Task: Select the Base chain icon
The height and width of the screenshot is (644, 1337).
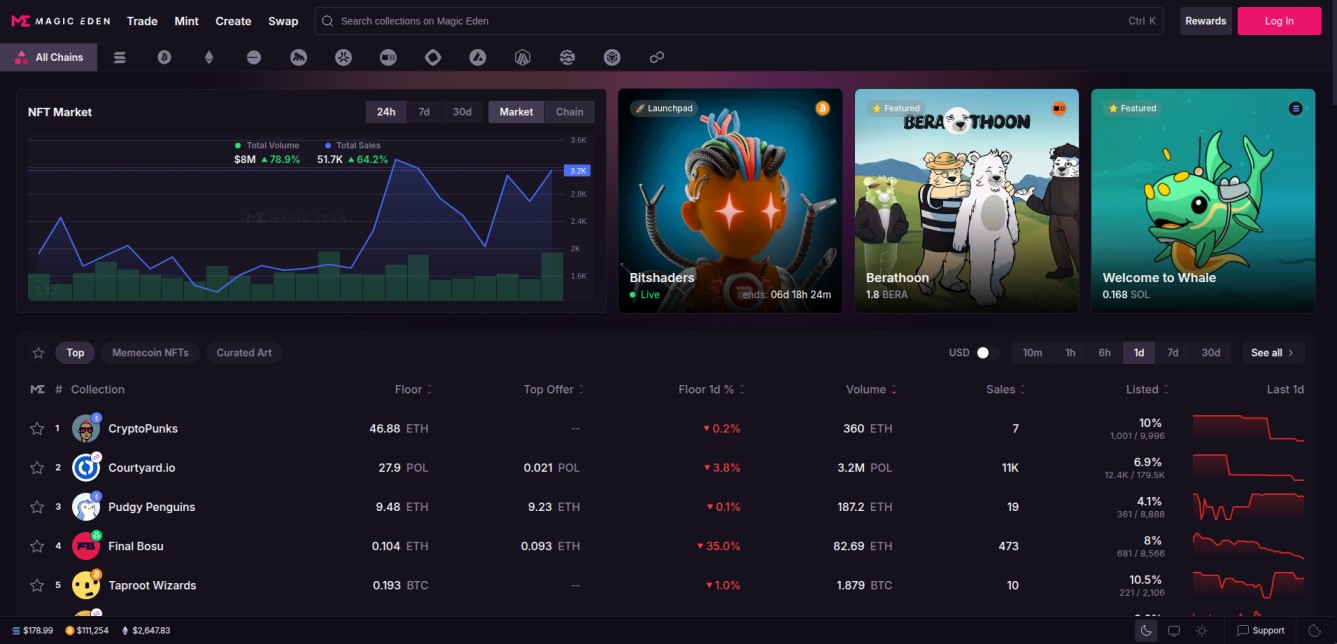Action: tap(254, 58)
